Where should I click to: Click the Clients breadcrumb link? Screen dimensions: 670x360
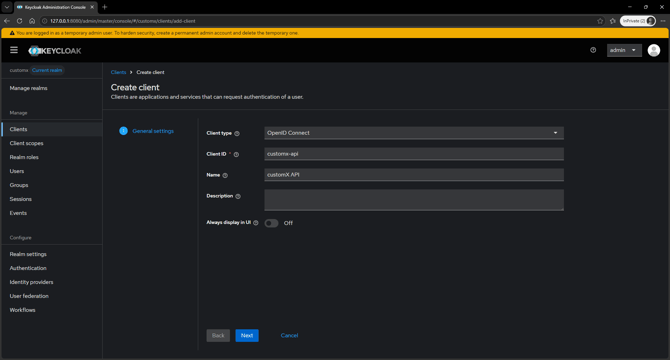(118, 72)
